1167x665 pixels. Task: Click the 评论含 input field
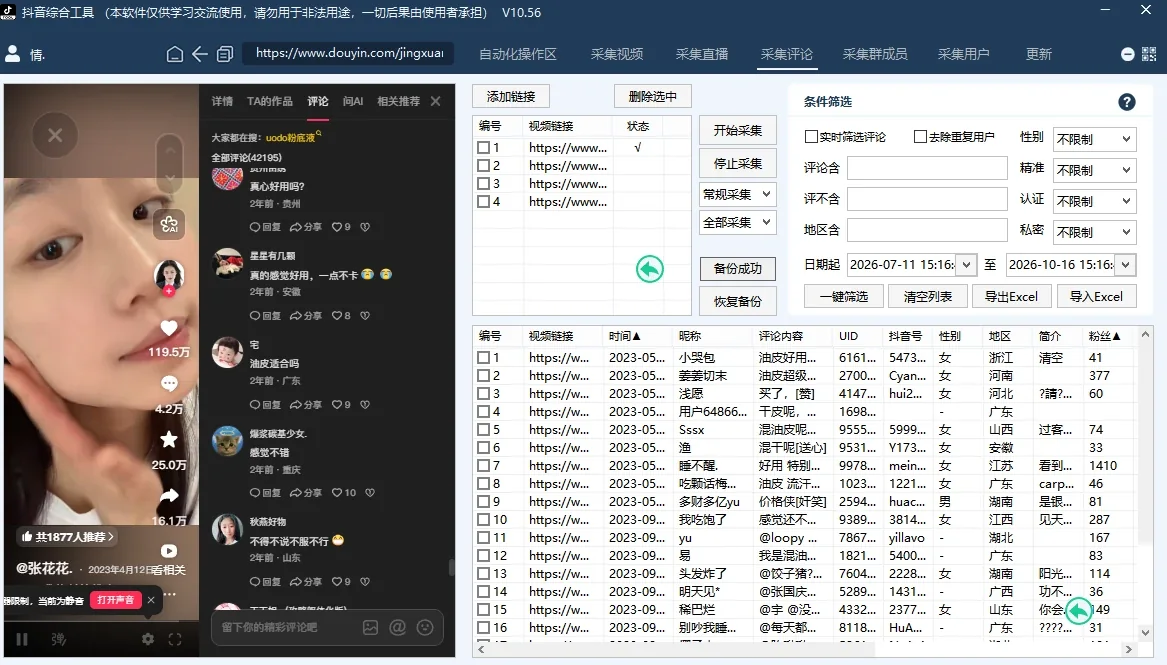tap(927, 168)
